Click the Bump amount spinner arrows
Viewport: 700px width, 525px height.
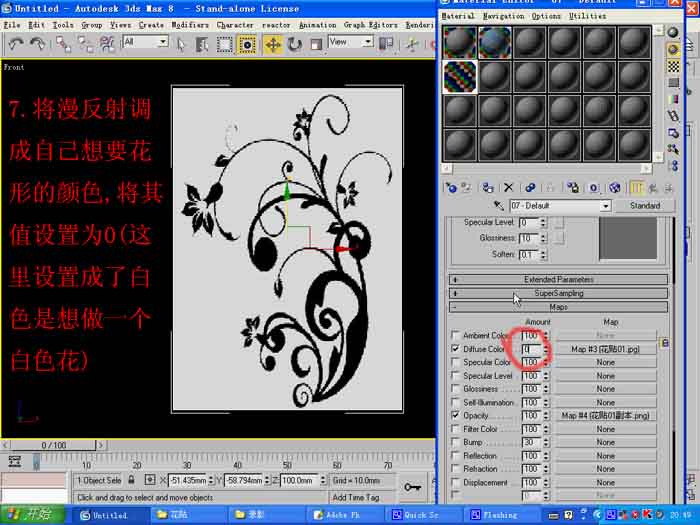pos(546,442)
